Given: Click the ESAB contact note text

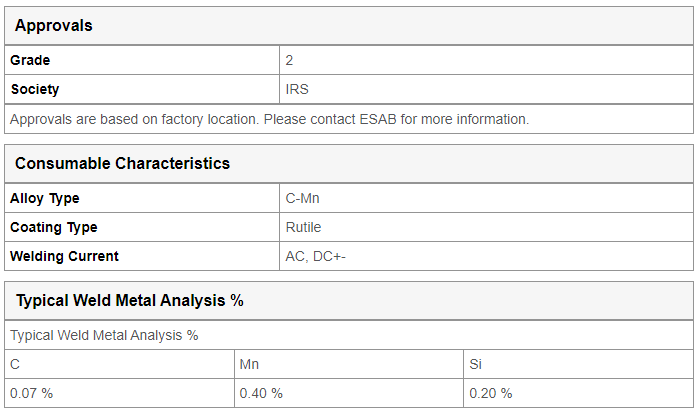Looking at the screenshot, I should coord(270,119).
